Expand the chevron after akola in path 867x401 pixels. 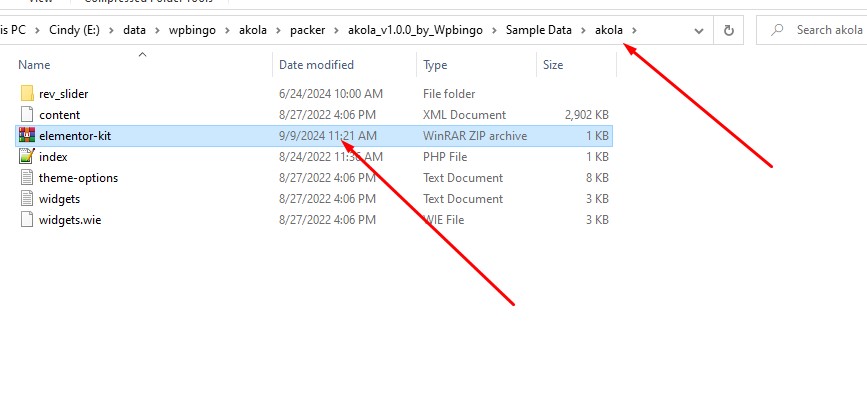coord(634,30)
